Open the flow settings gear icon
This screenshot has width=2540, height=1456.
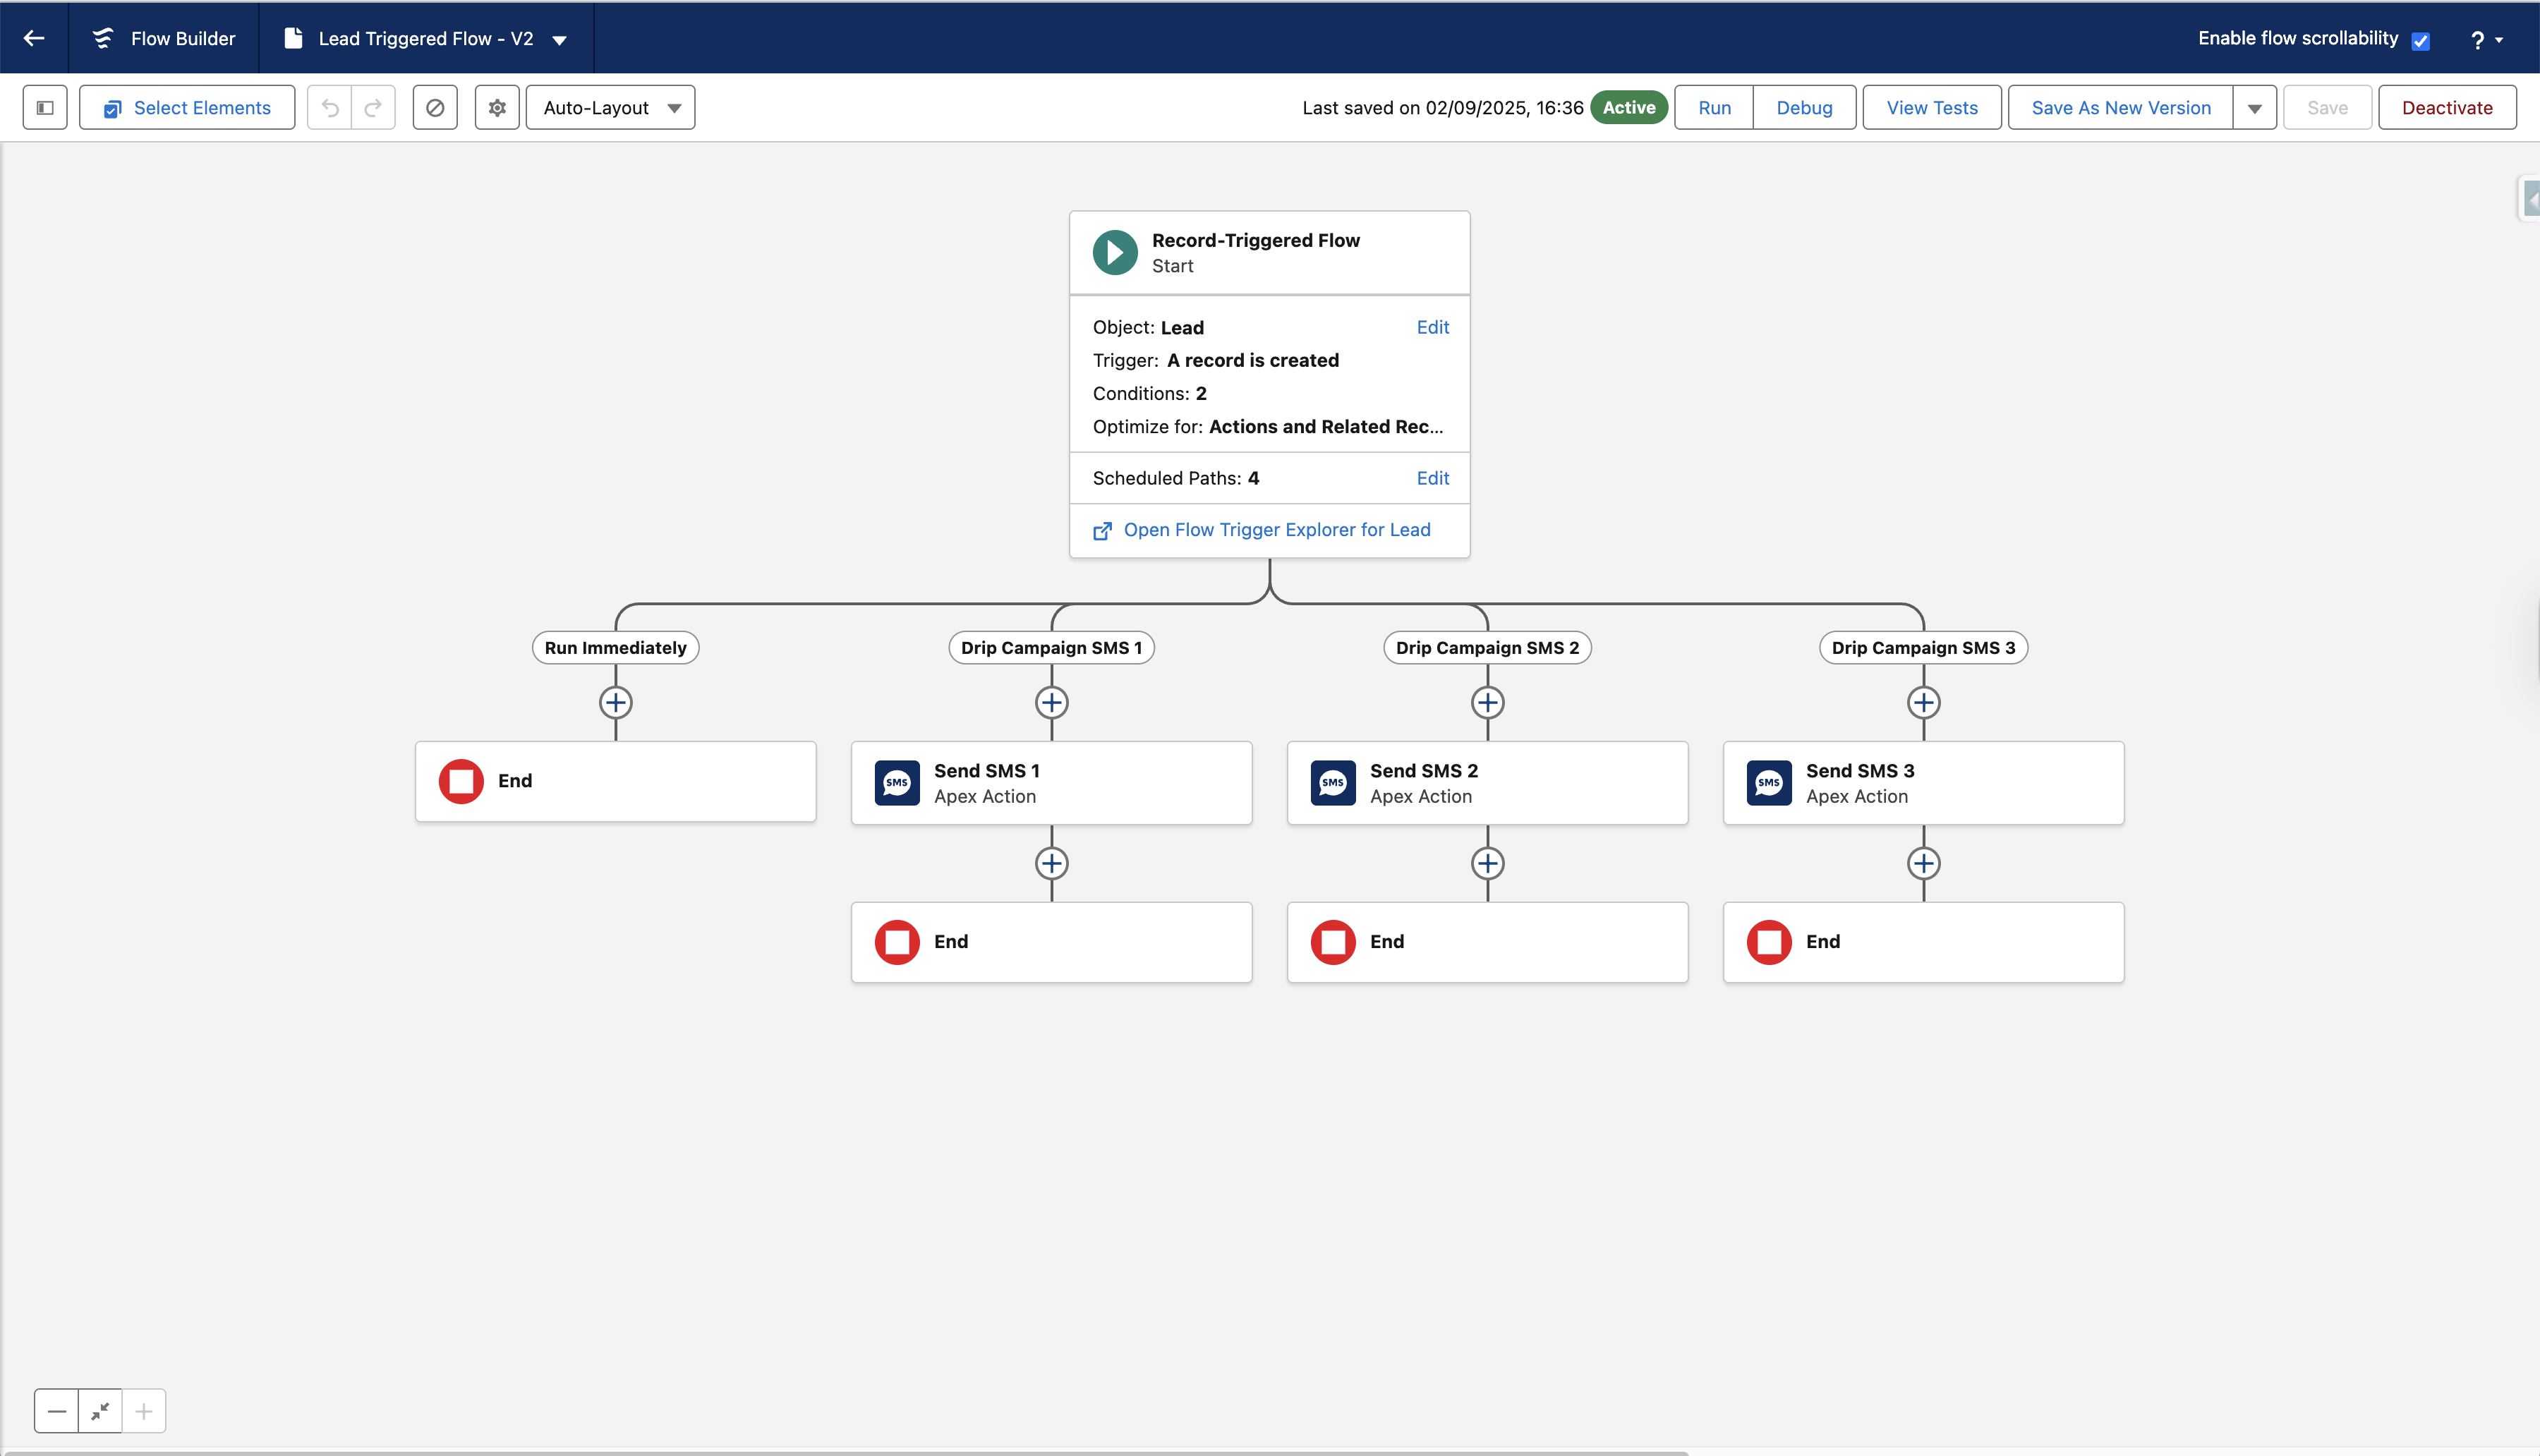(497, 108)
